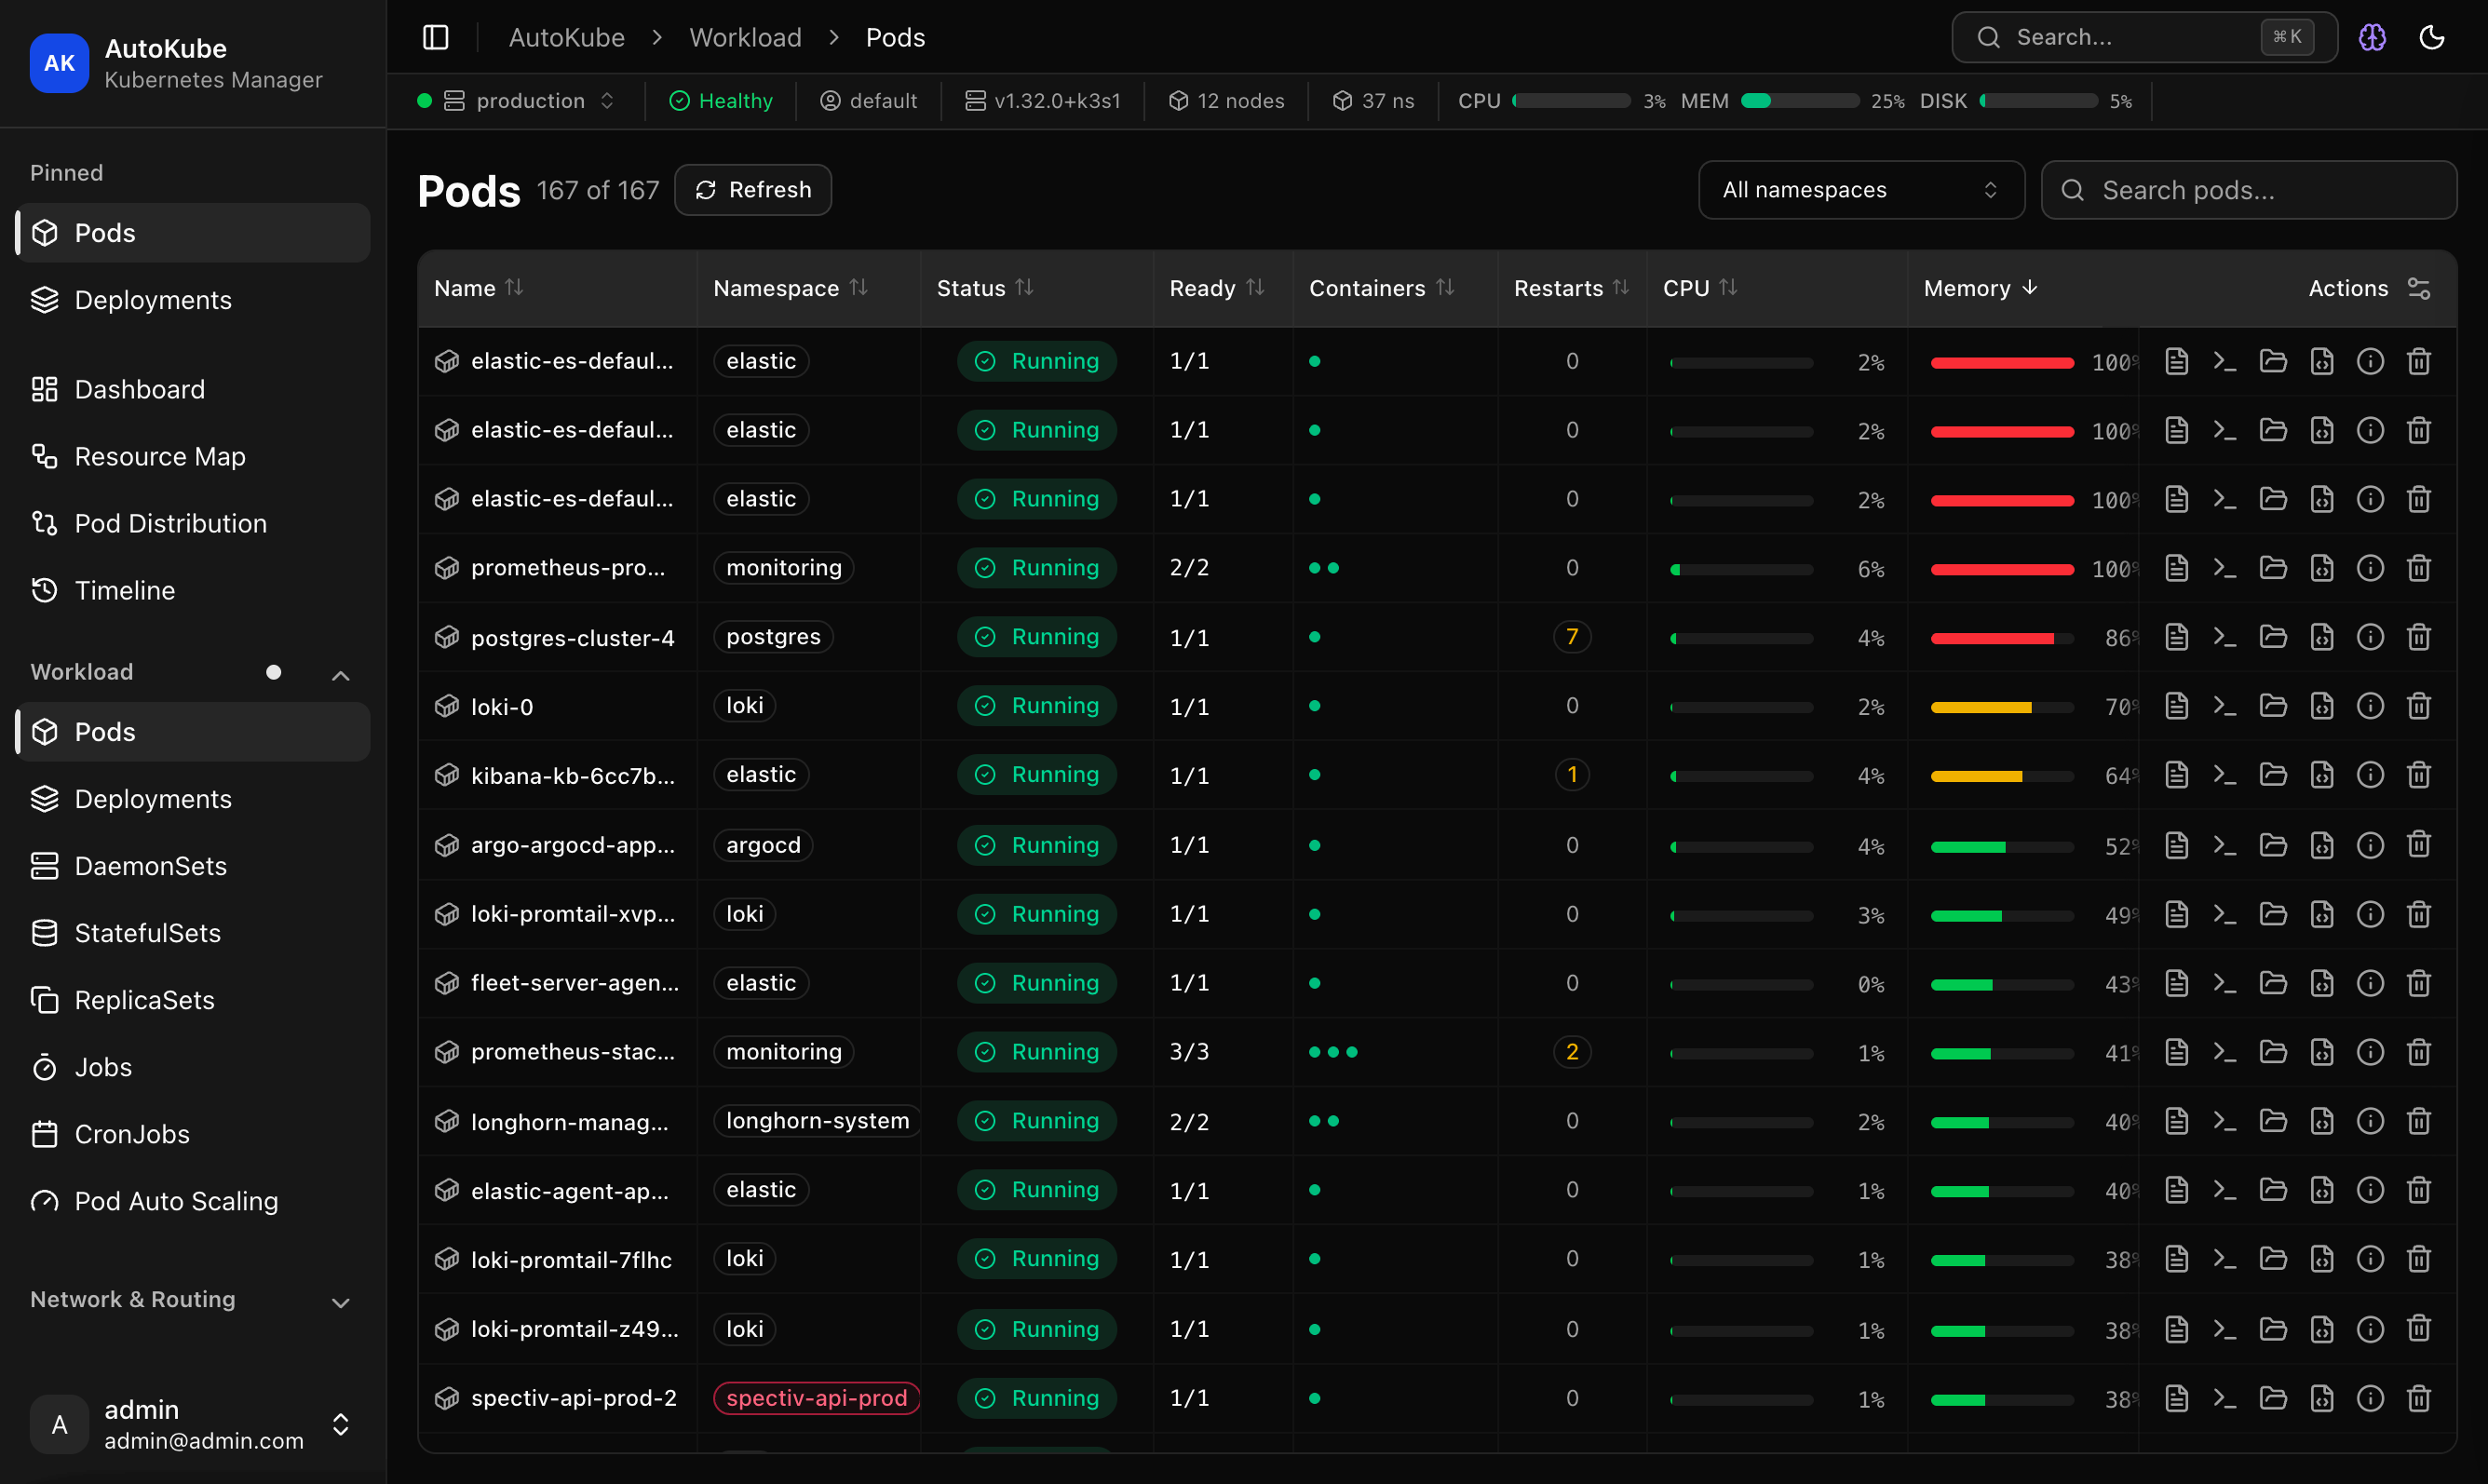Image resolution: width=2488 pixels, height=1484 pixels.
Task: Open terminal icon for postgres-cluster-4 pod
Action: [x=2224, y=637]
